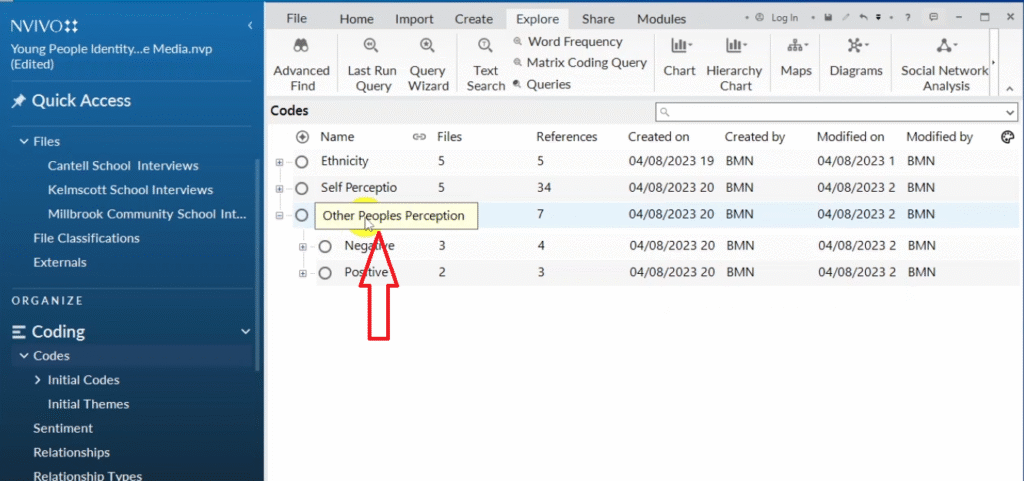Image resolution: width=1024 pixels, height=481 pixels.
Task: Switch to the Create ribbon tab
Action: coord(473,19)
